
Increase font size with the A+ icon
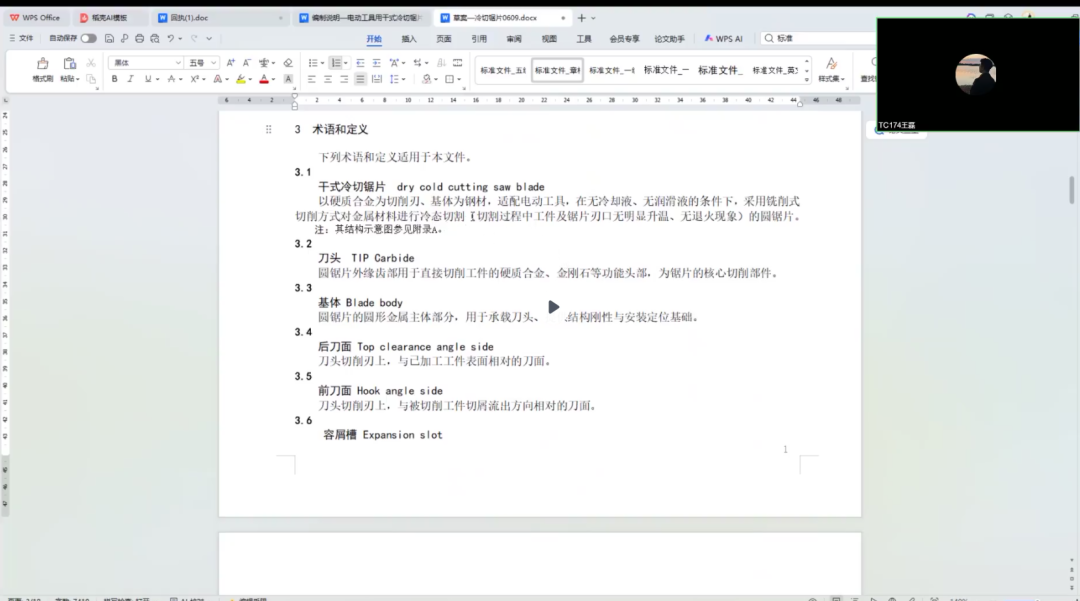[231, 63]
